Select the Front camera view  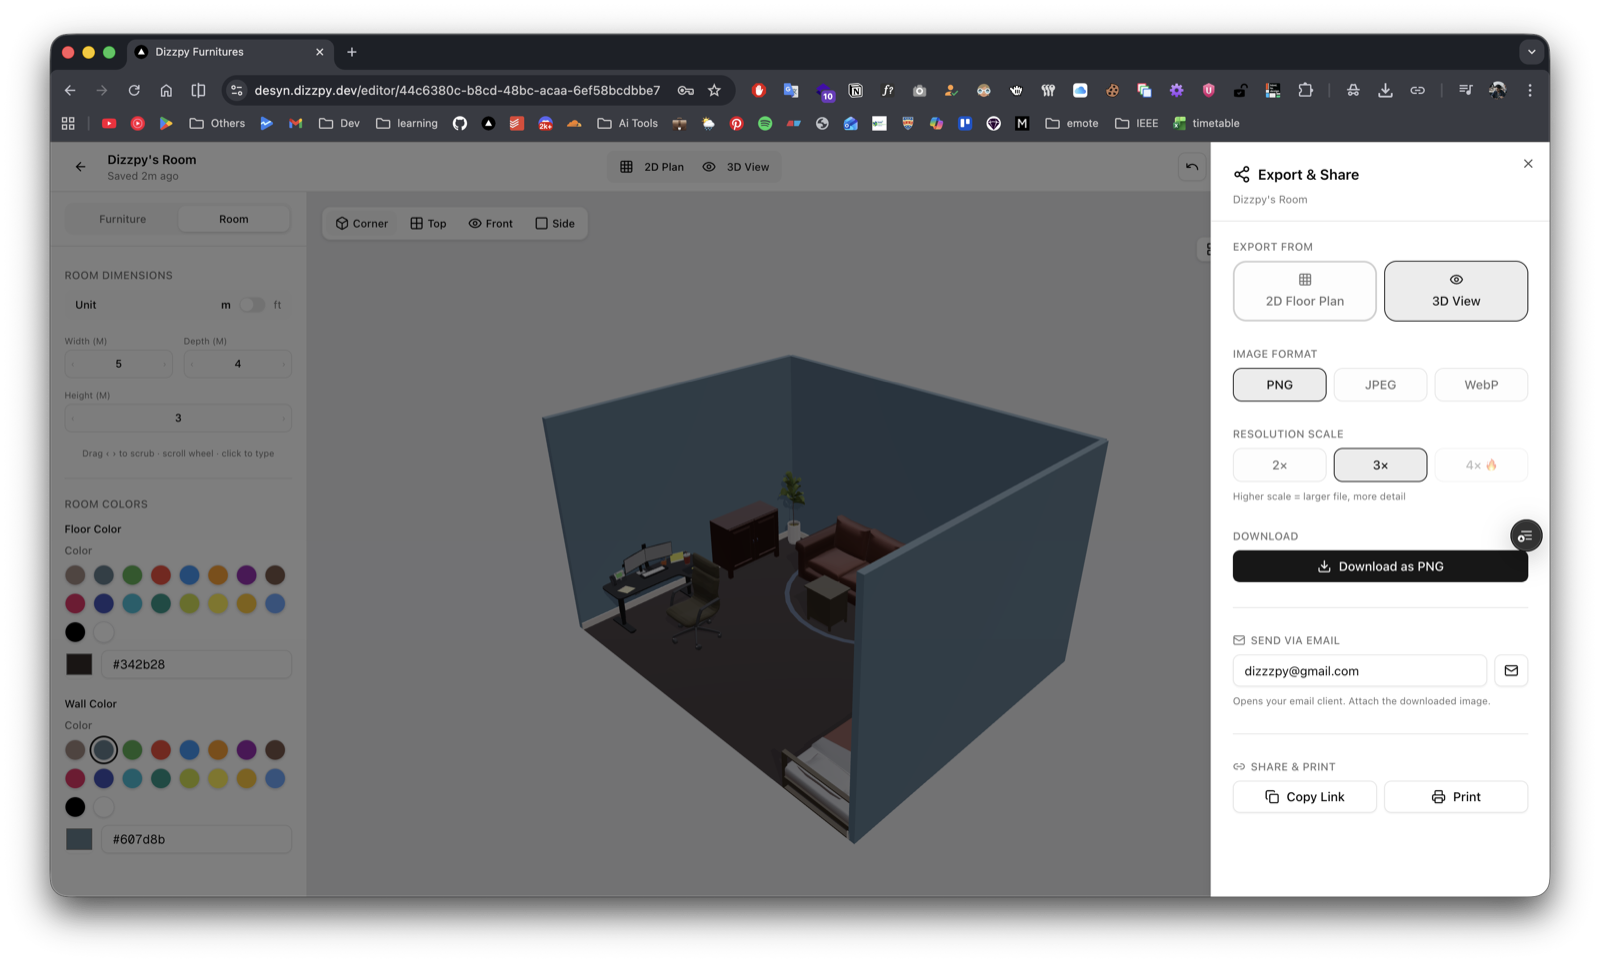click(x=490, y=224)
